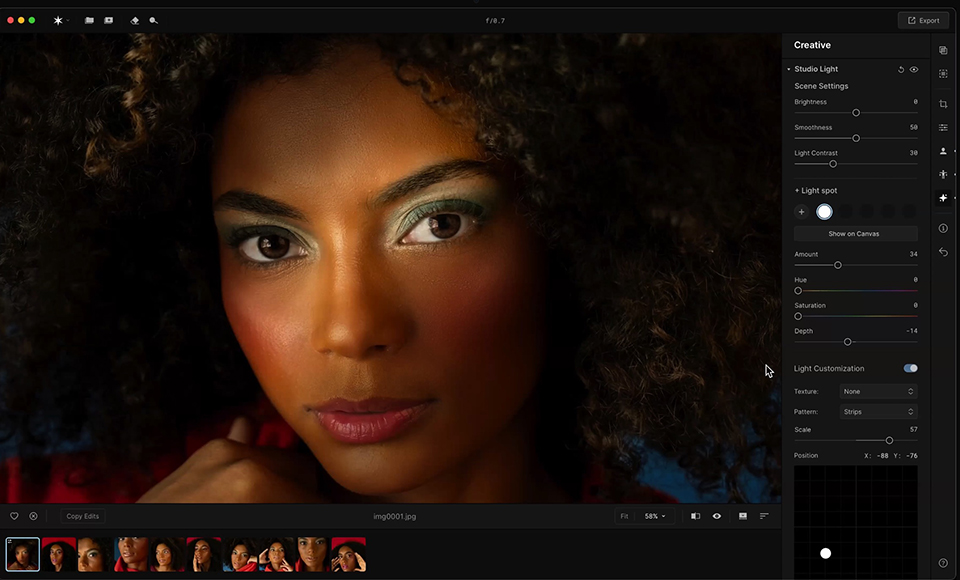Open the Layers panel icon

pyautogui.click(x=943, y=50)
